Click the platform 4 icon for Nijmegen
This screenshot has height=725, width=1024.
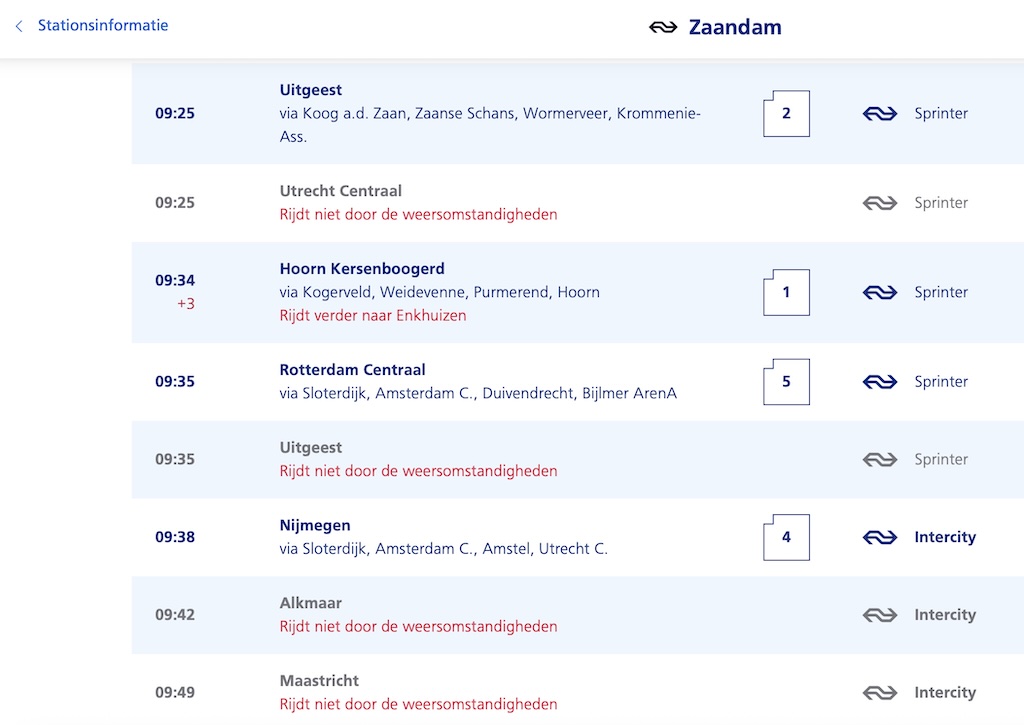point(786,537)
